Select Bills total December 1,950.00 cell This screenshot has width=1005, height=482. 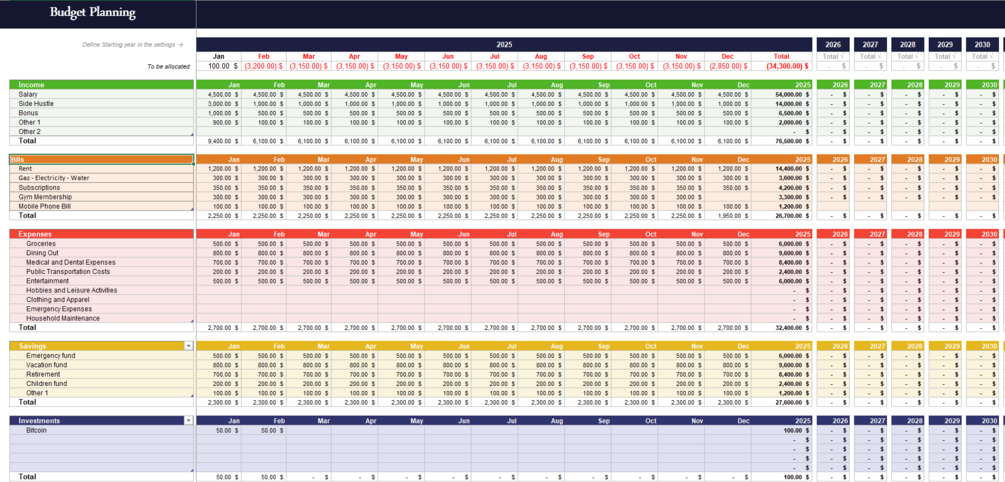pyautogui.click(x=728, y=215)
